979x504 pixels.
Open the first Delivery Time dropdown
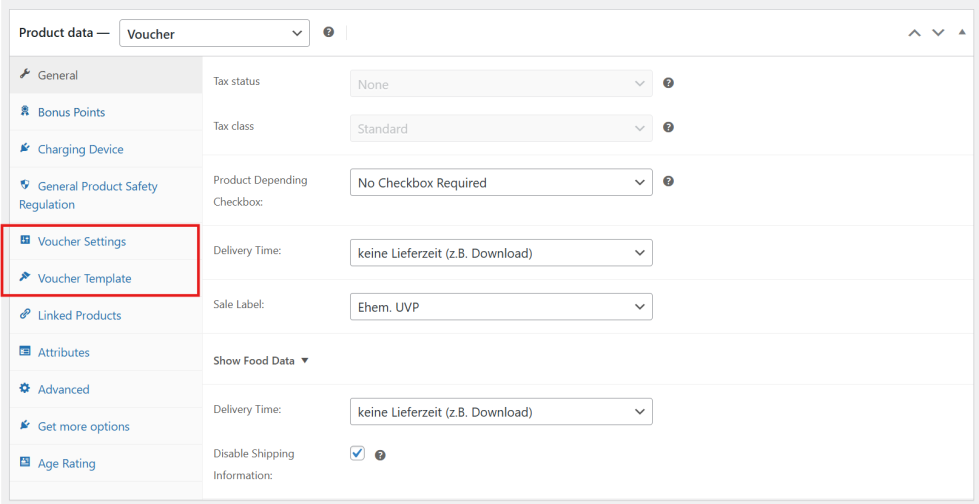tap(501, 253)
